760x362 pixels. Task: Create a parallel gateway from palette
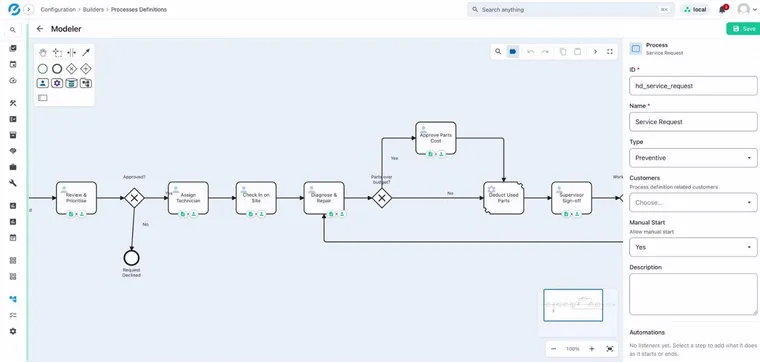86,69
